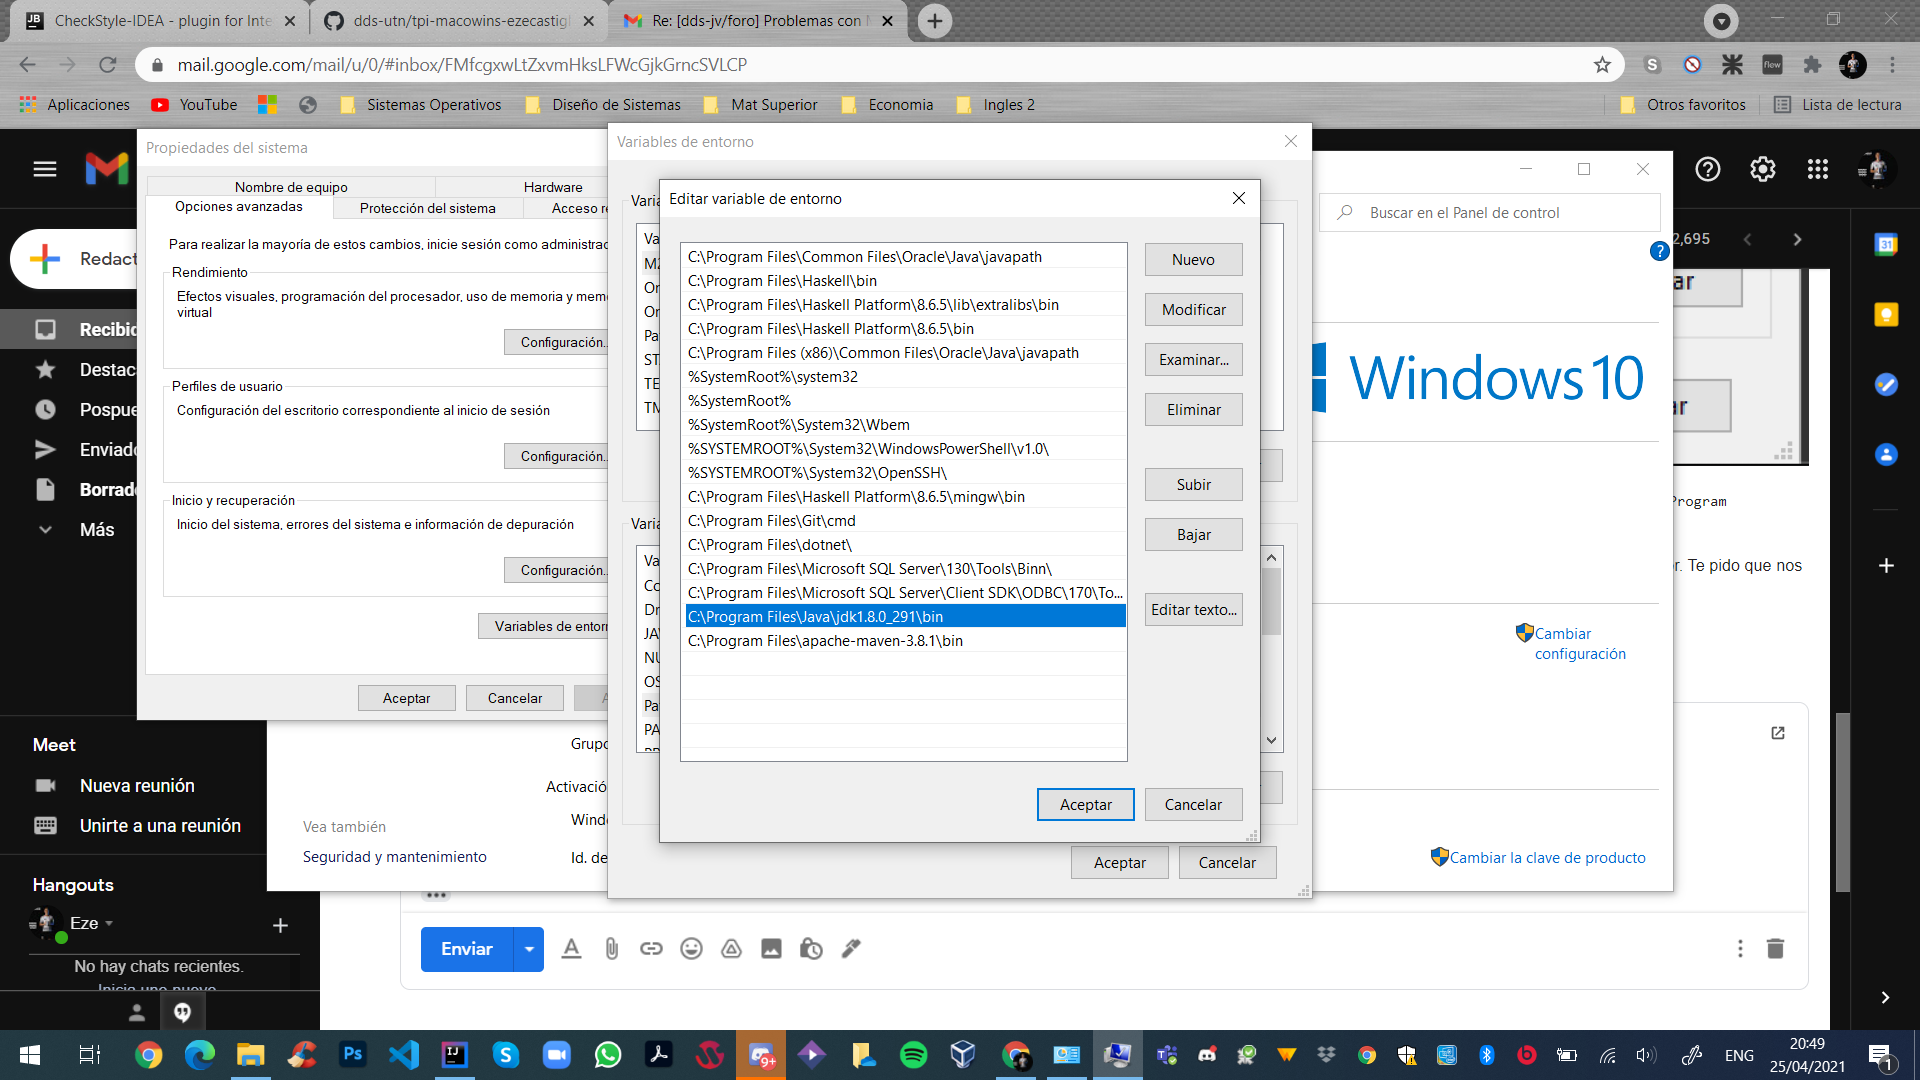Screen dimensions: 1920x1080
Task: Start a Nueva reunión in Meet
Action: (x=137, y=786)
